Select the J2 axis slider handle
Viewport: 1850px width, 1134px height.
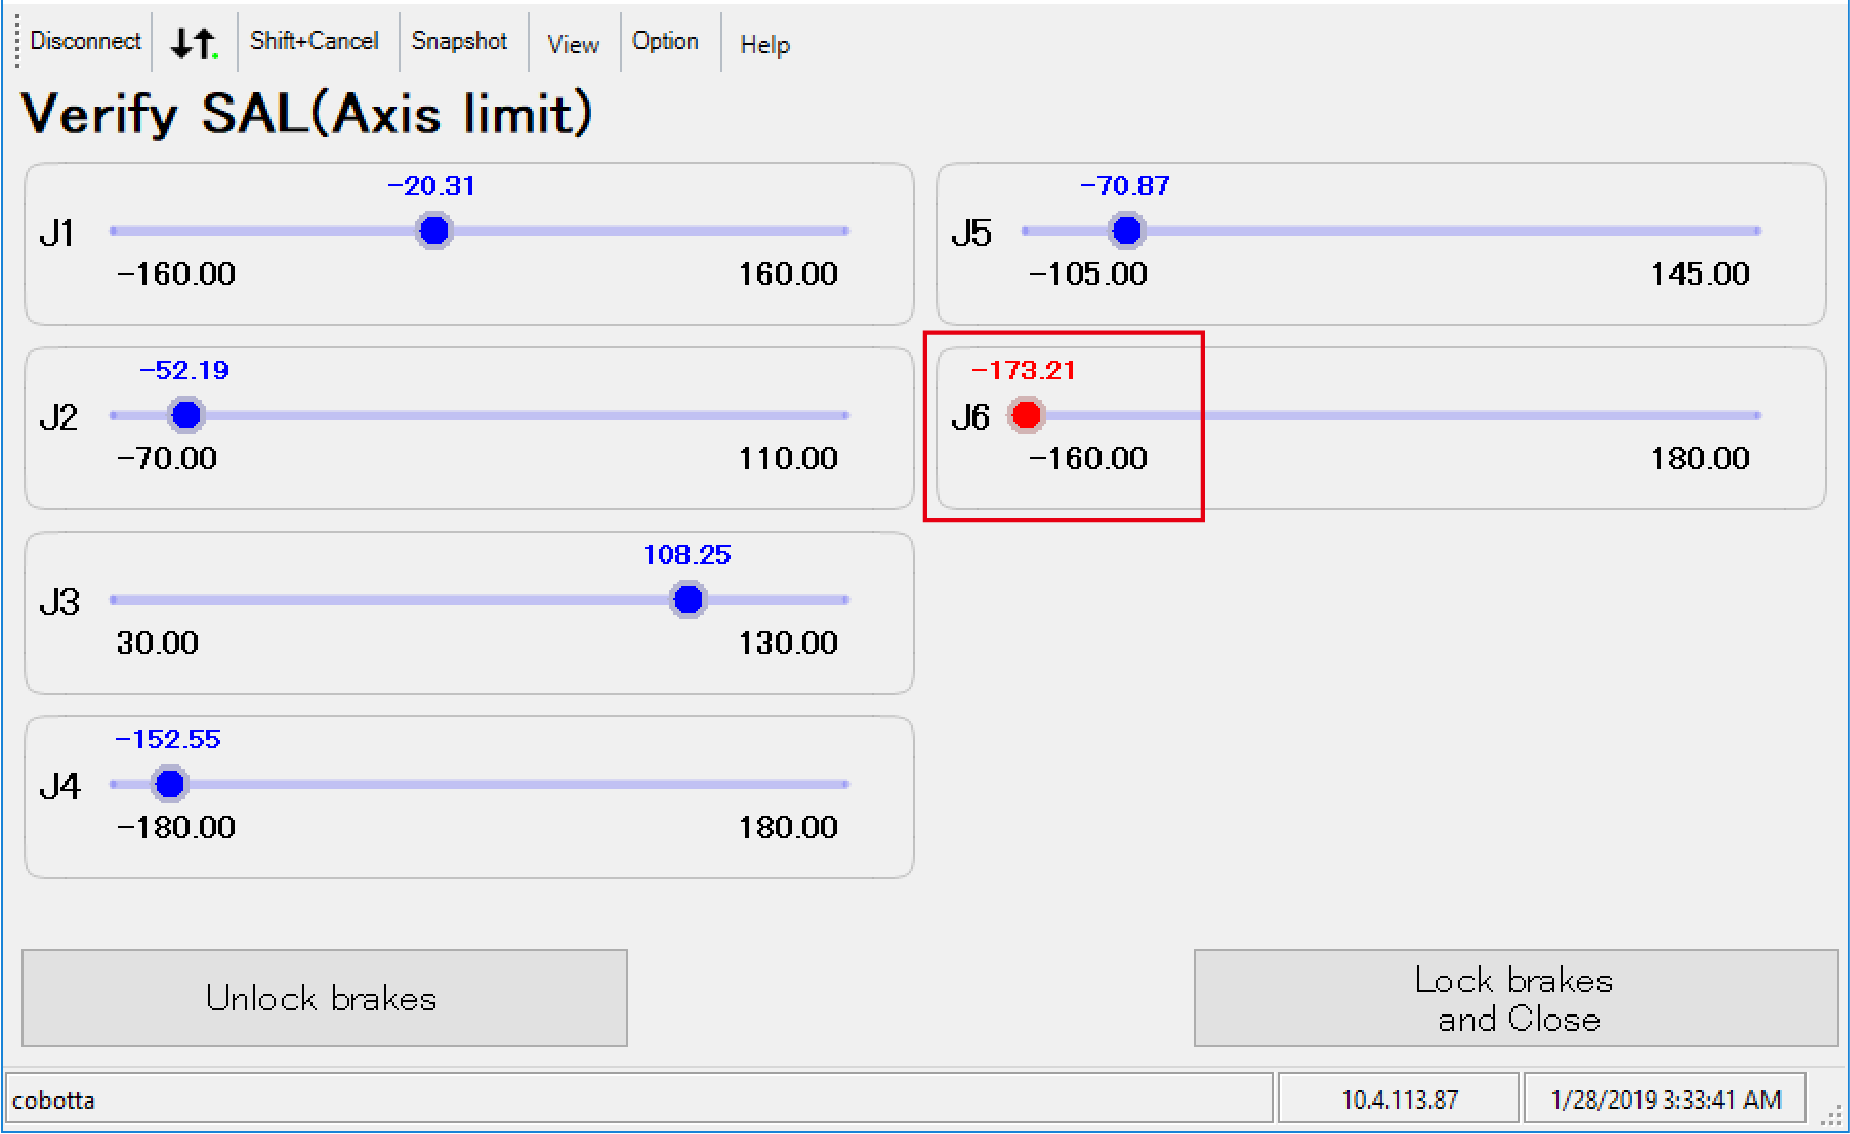pyautogui.click(x=186, y=415)
